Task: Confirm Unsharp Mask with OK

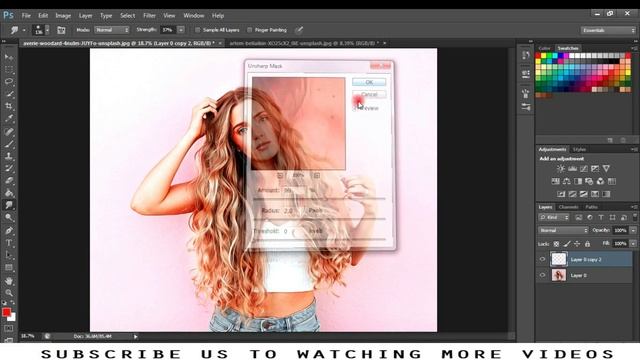Action: click(369, 82)
